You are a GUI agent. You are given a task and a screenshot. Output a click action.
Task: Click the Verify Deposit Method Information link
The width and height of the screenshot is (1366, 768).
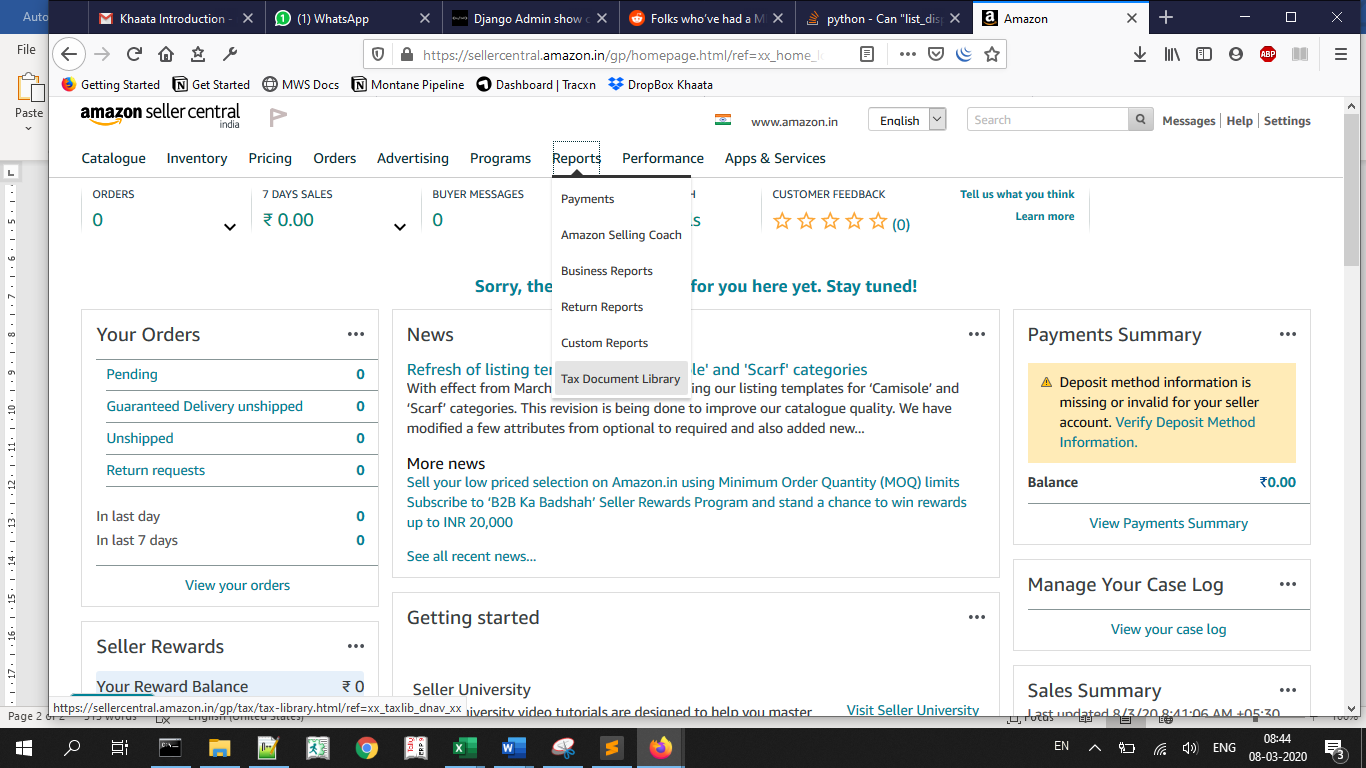coord(1157,432)
